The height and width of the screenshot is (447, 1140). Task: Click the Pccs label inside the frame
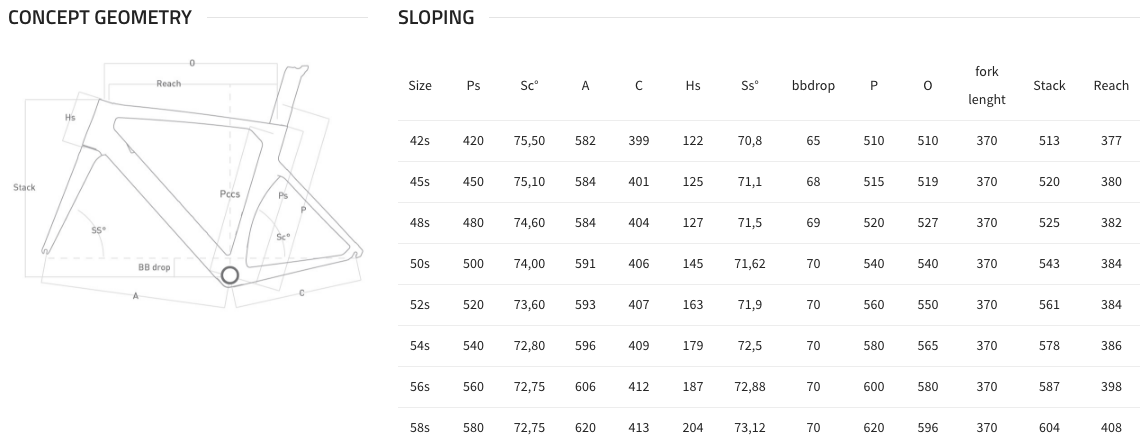click(x=230, y=194)
